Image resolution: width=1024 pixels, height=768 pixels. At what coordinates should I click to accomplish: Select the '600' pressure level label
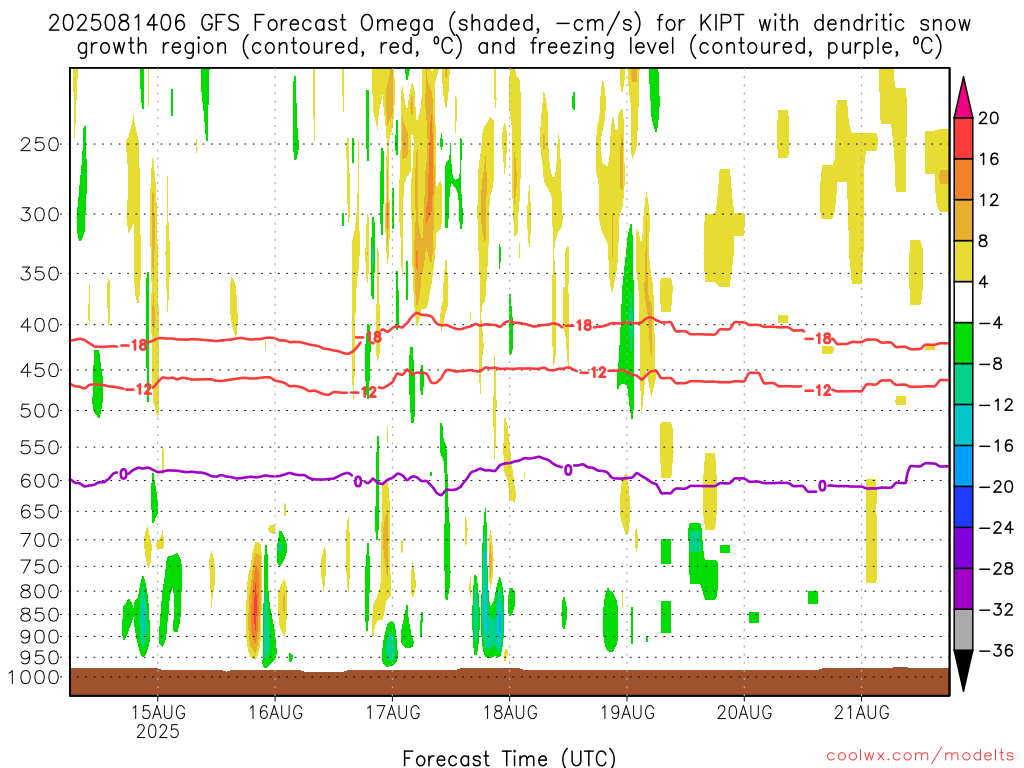pyautogui.click(x=39, y=481)
